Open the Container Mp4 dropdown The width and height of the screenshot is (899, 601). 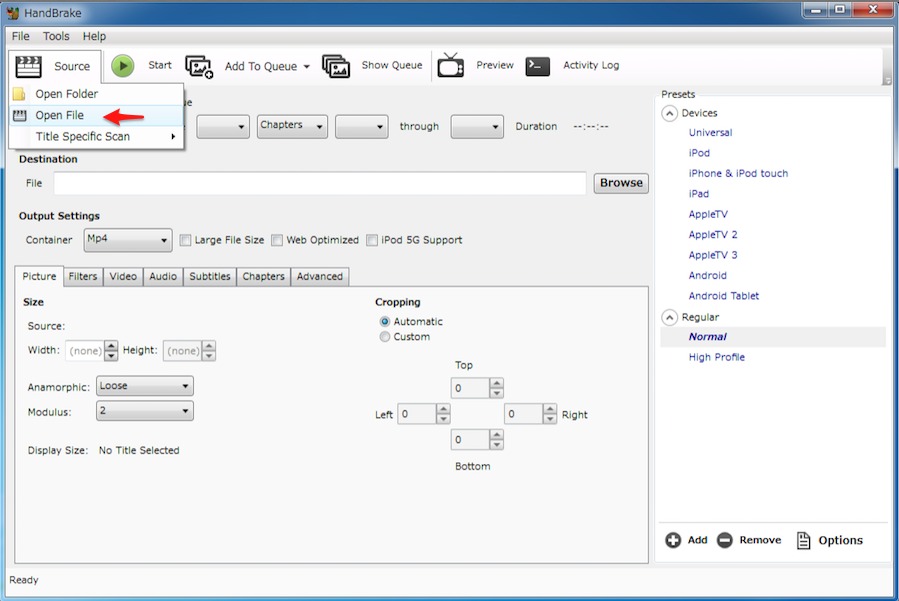(x=128, y=240)
